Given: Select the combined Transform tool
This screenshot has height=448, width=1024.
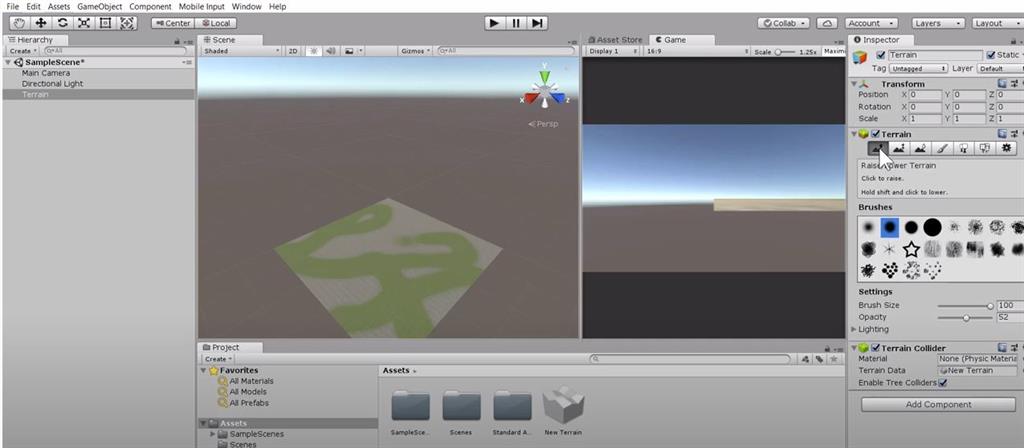Looking at the screenshot, I should (x=127, y=23).
